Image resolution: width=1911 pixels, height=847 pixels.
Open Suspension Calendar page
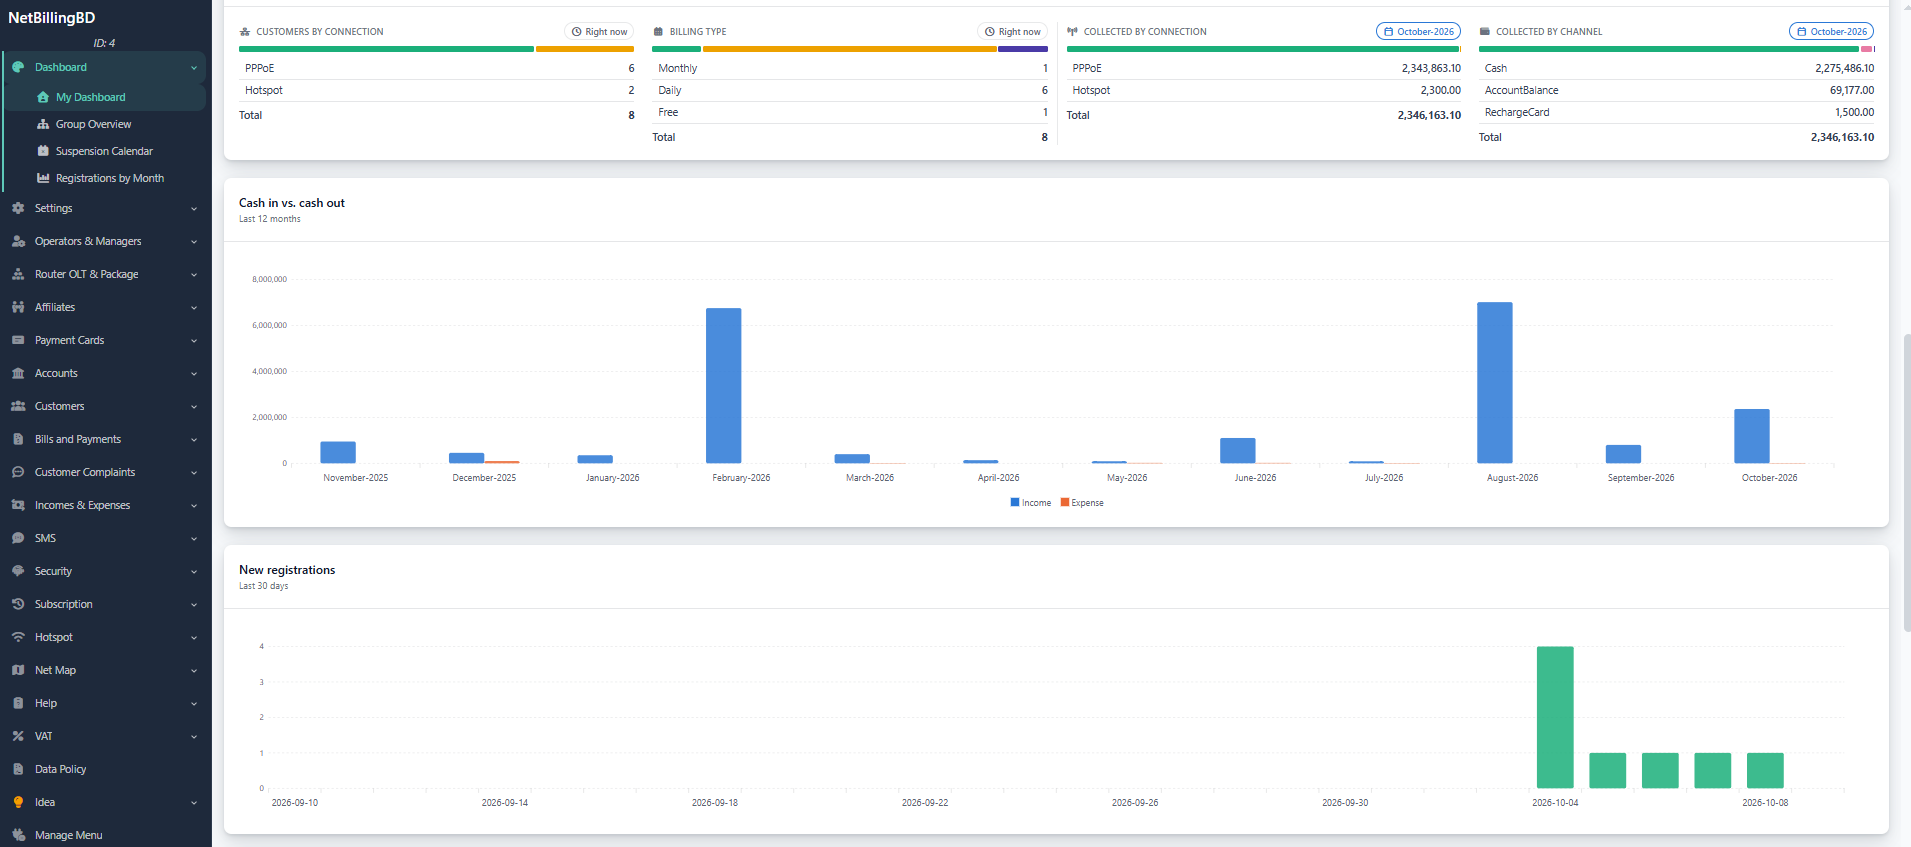104,151
